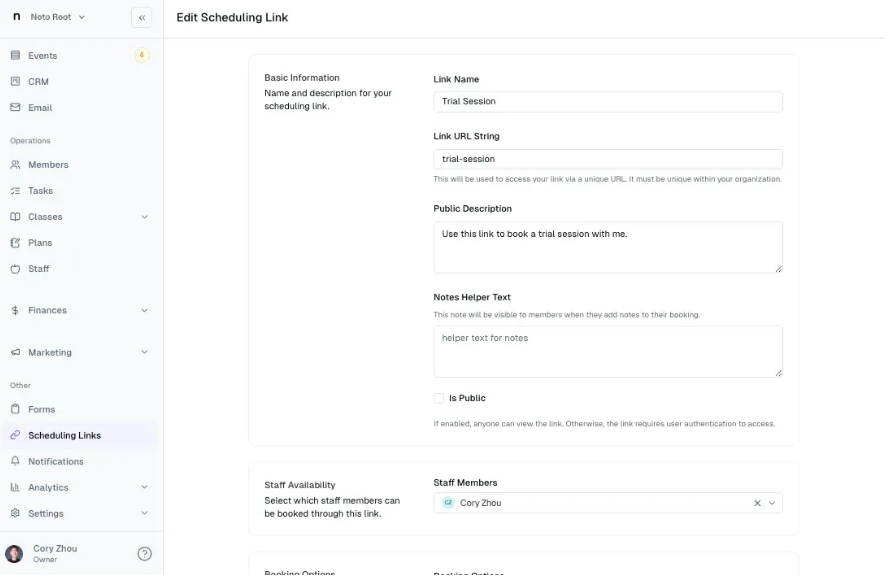The height and width of the screenshot is (577, 887).
Task: Expand the Settings submenu chevron
Action: (x=144, y=513)
